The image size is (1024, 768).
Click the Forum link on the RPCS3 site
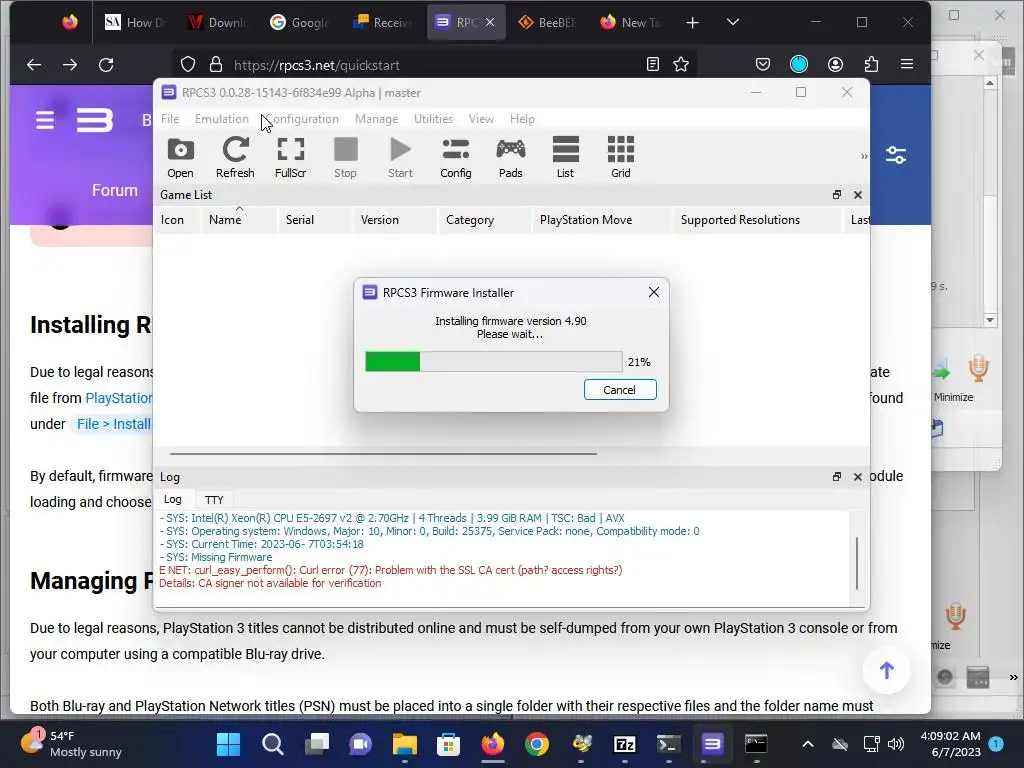click(x=115, y=190)
